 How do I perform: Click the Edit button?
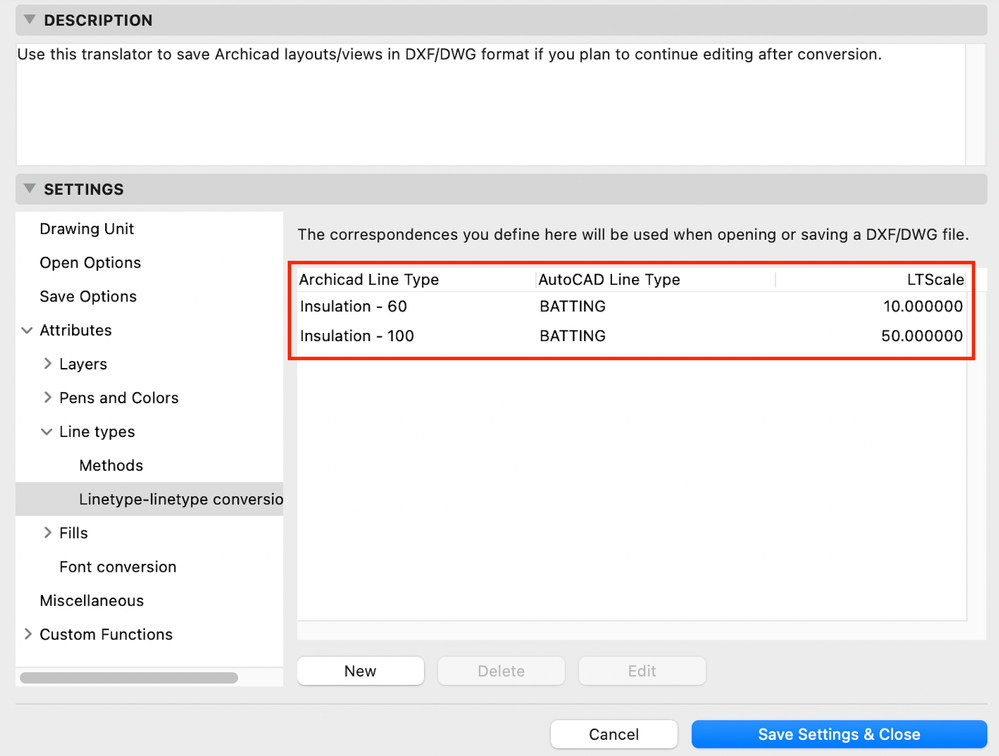coord(642,671)
